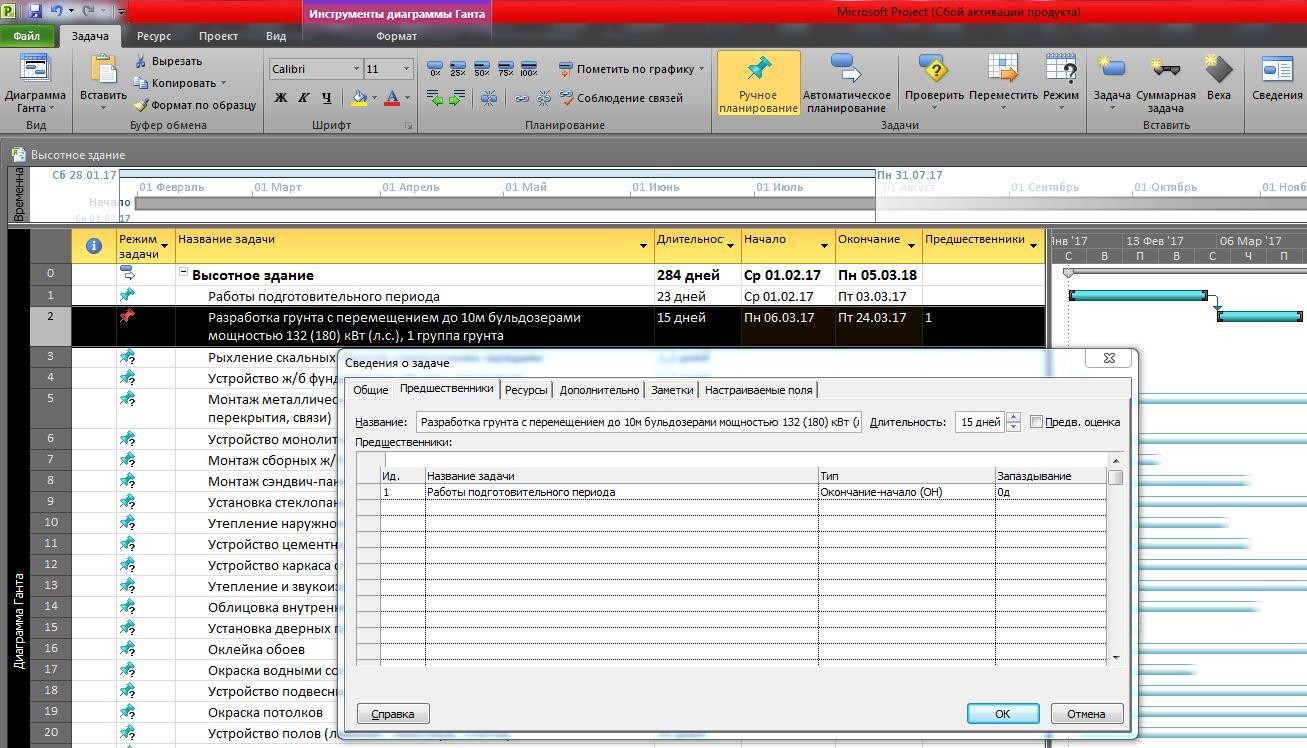Open Заметки tab in task dialog

[x=672, y=390]
